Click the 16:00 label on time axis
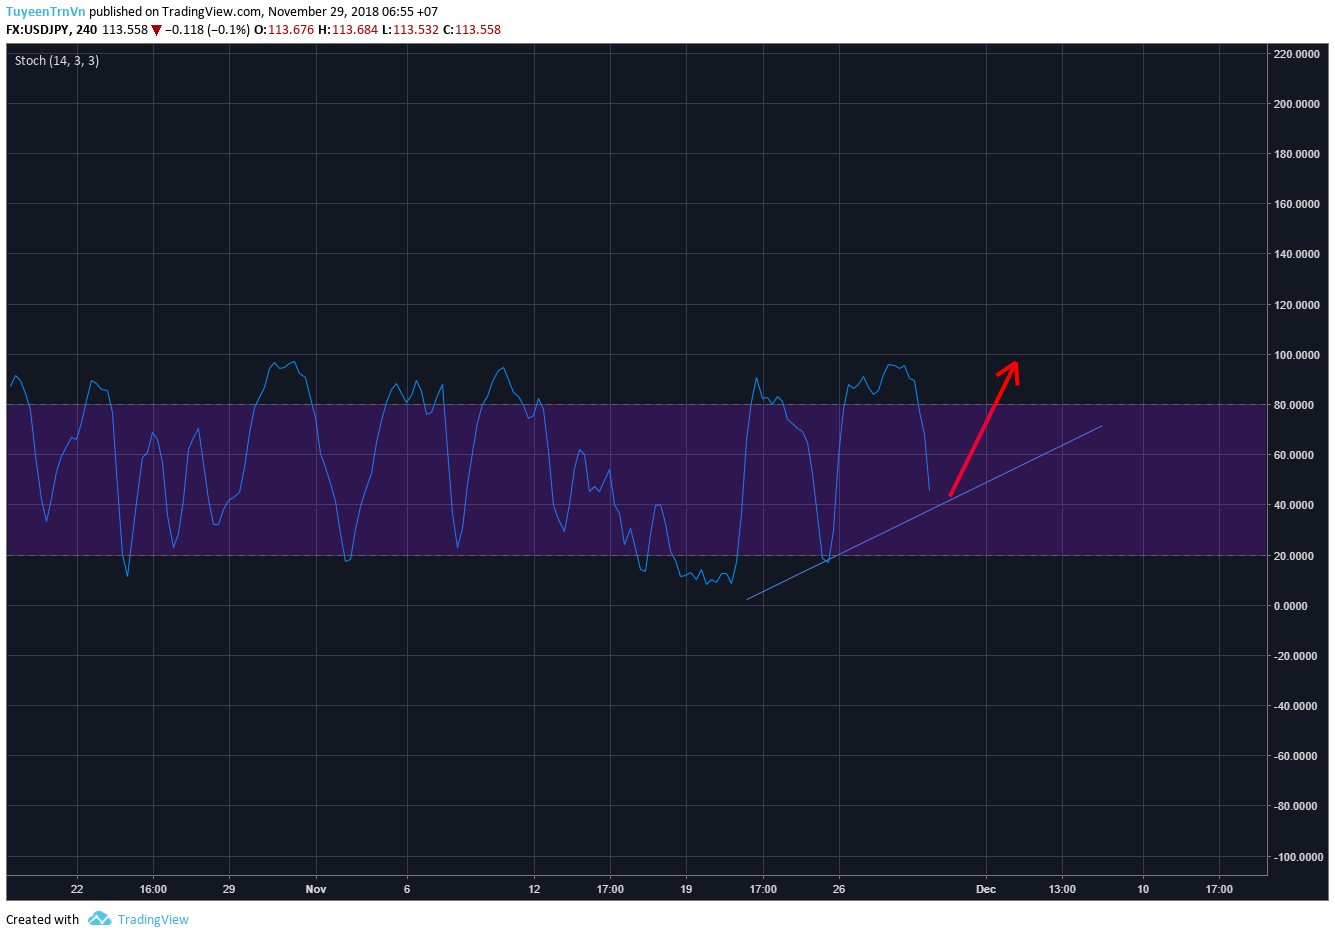 coord(153,889)
